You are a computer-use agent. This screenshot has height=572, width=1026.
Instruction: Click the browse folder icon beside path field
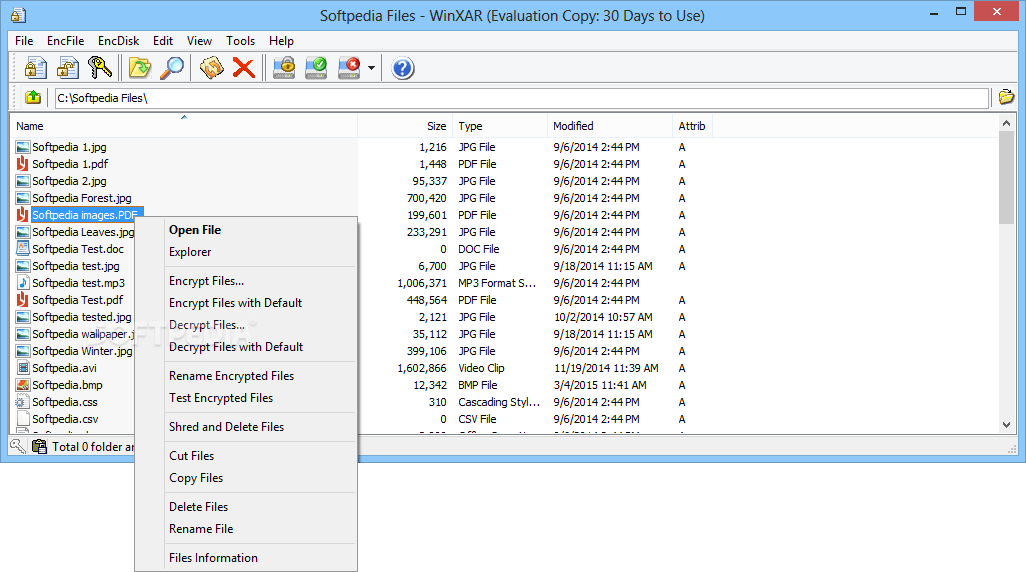[1006, 98]
